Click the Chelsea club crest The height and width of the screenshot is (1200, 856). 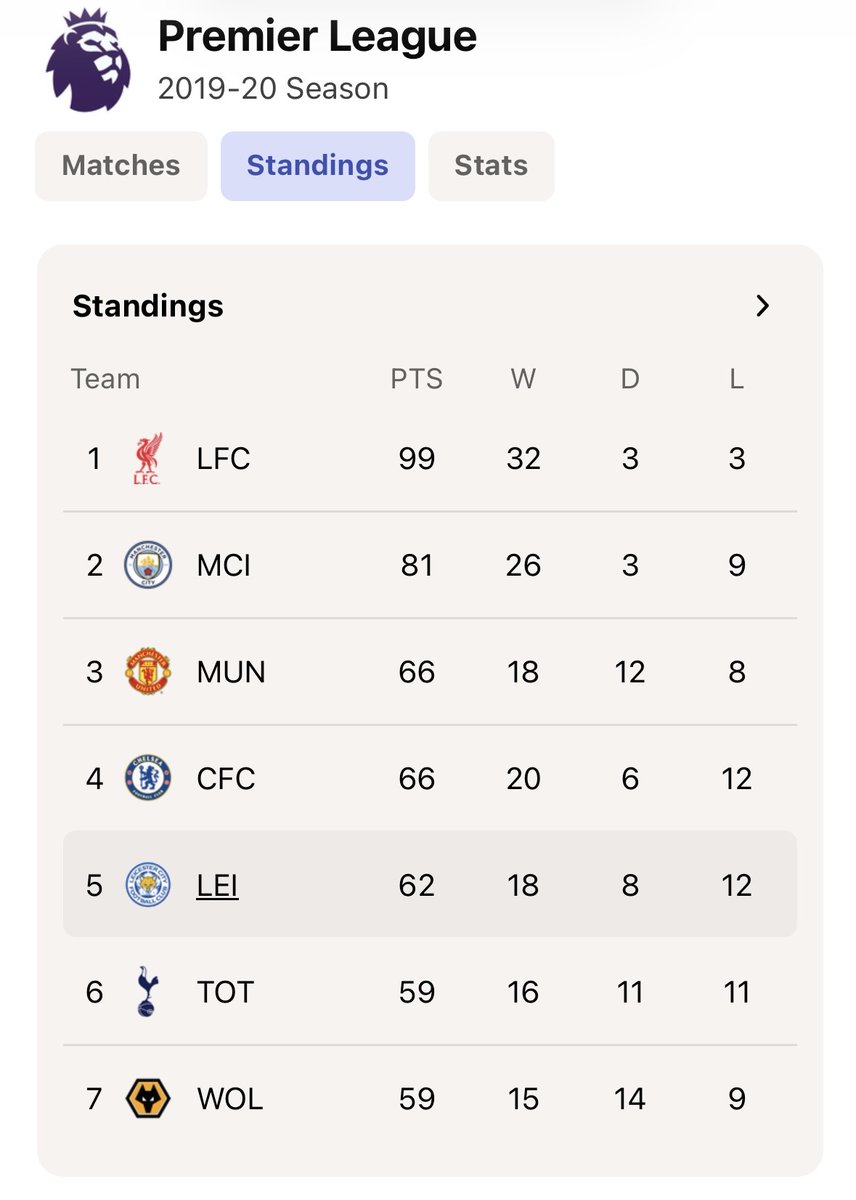(147, 779)
